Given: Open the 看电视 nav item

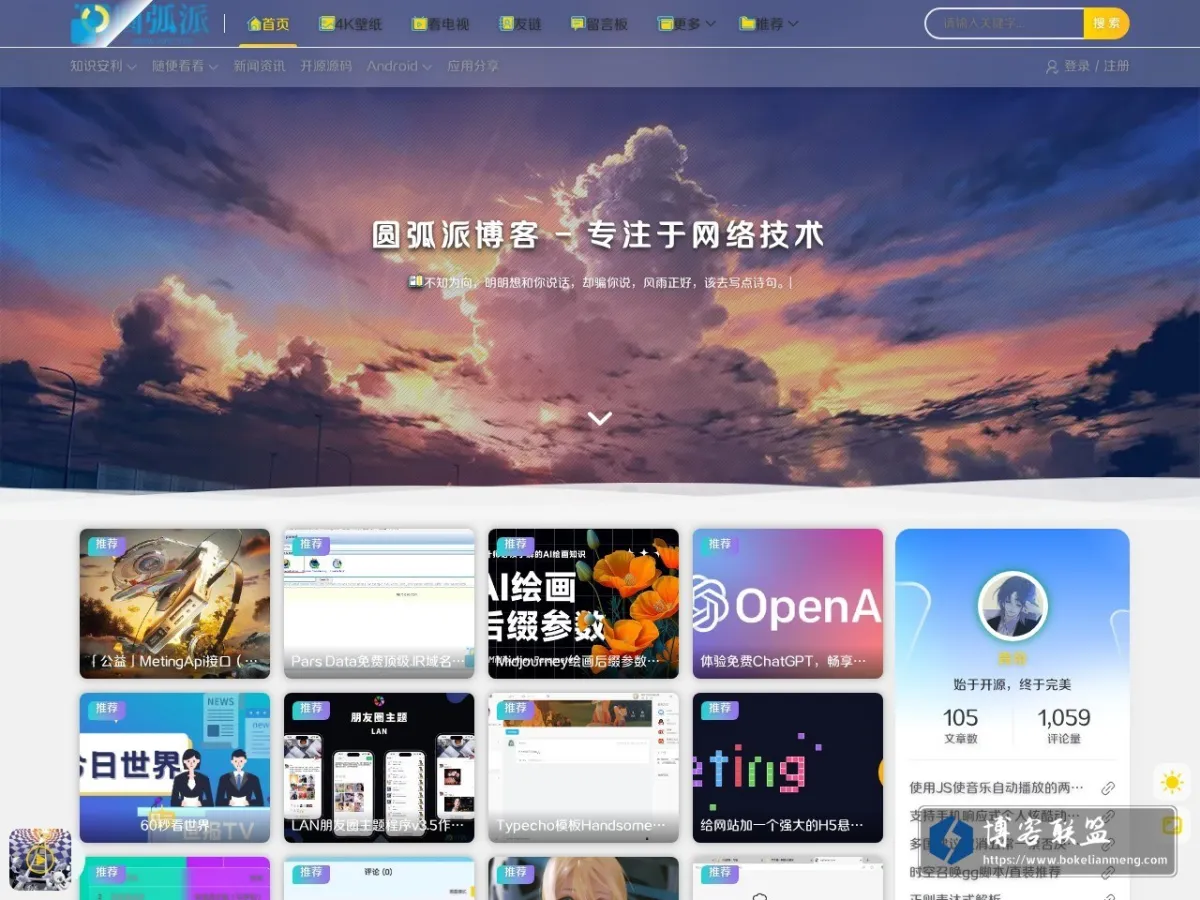Looking at the screenshot, I should point(440,23).
